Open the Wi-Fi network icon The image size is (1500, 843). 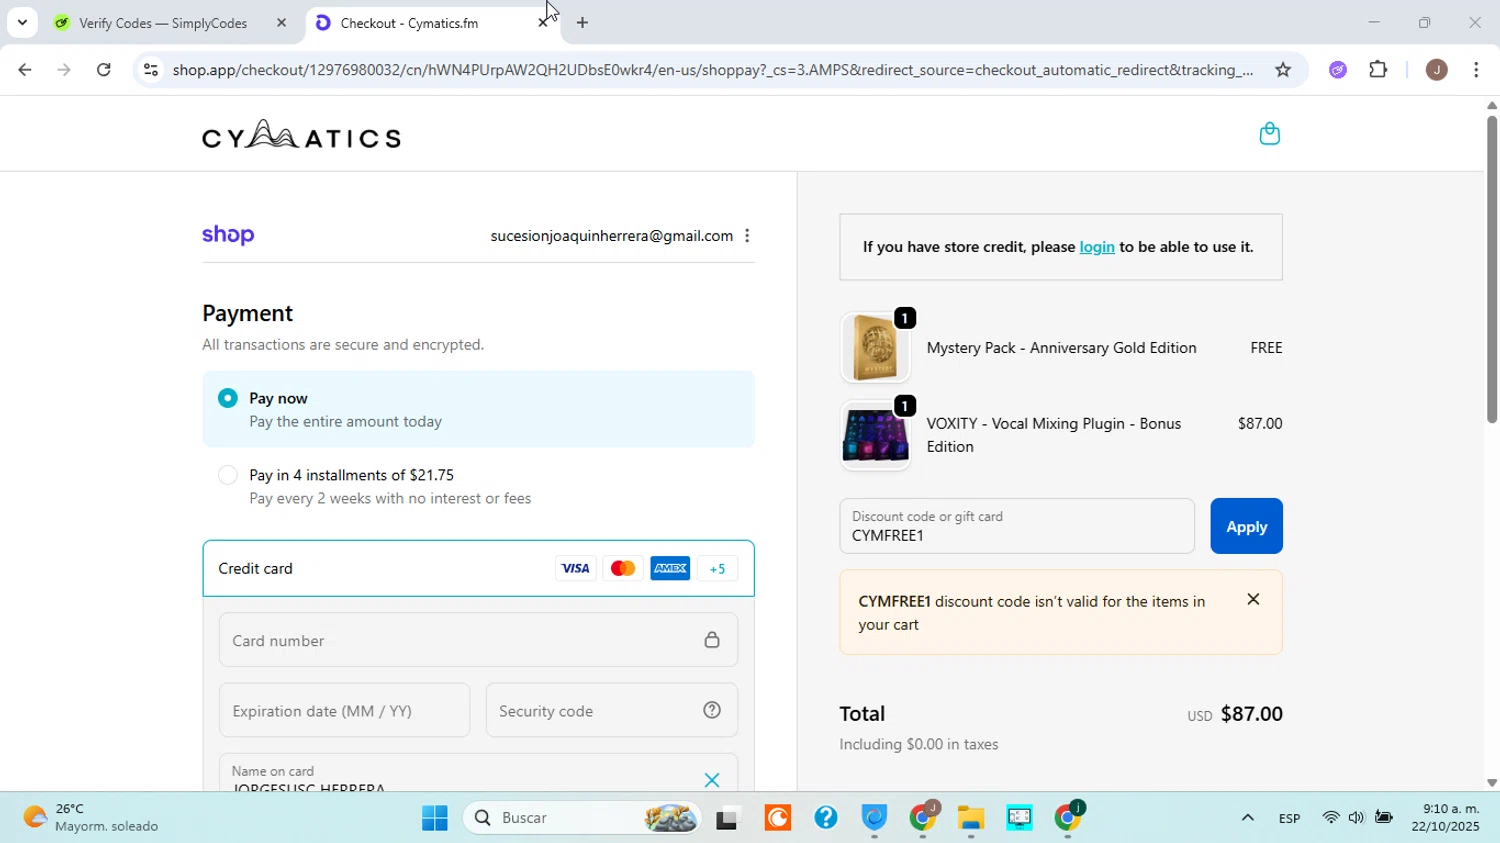[1330, 818]
